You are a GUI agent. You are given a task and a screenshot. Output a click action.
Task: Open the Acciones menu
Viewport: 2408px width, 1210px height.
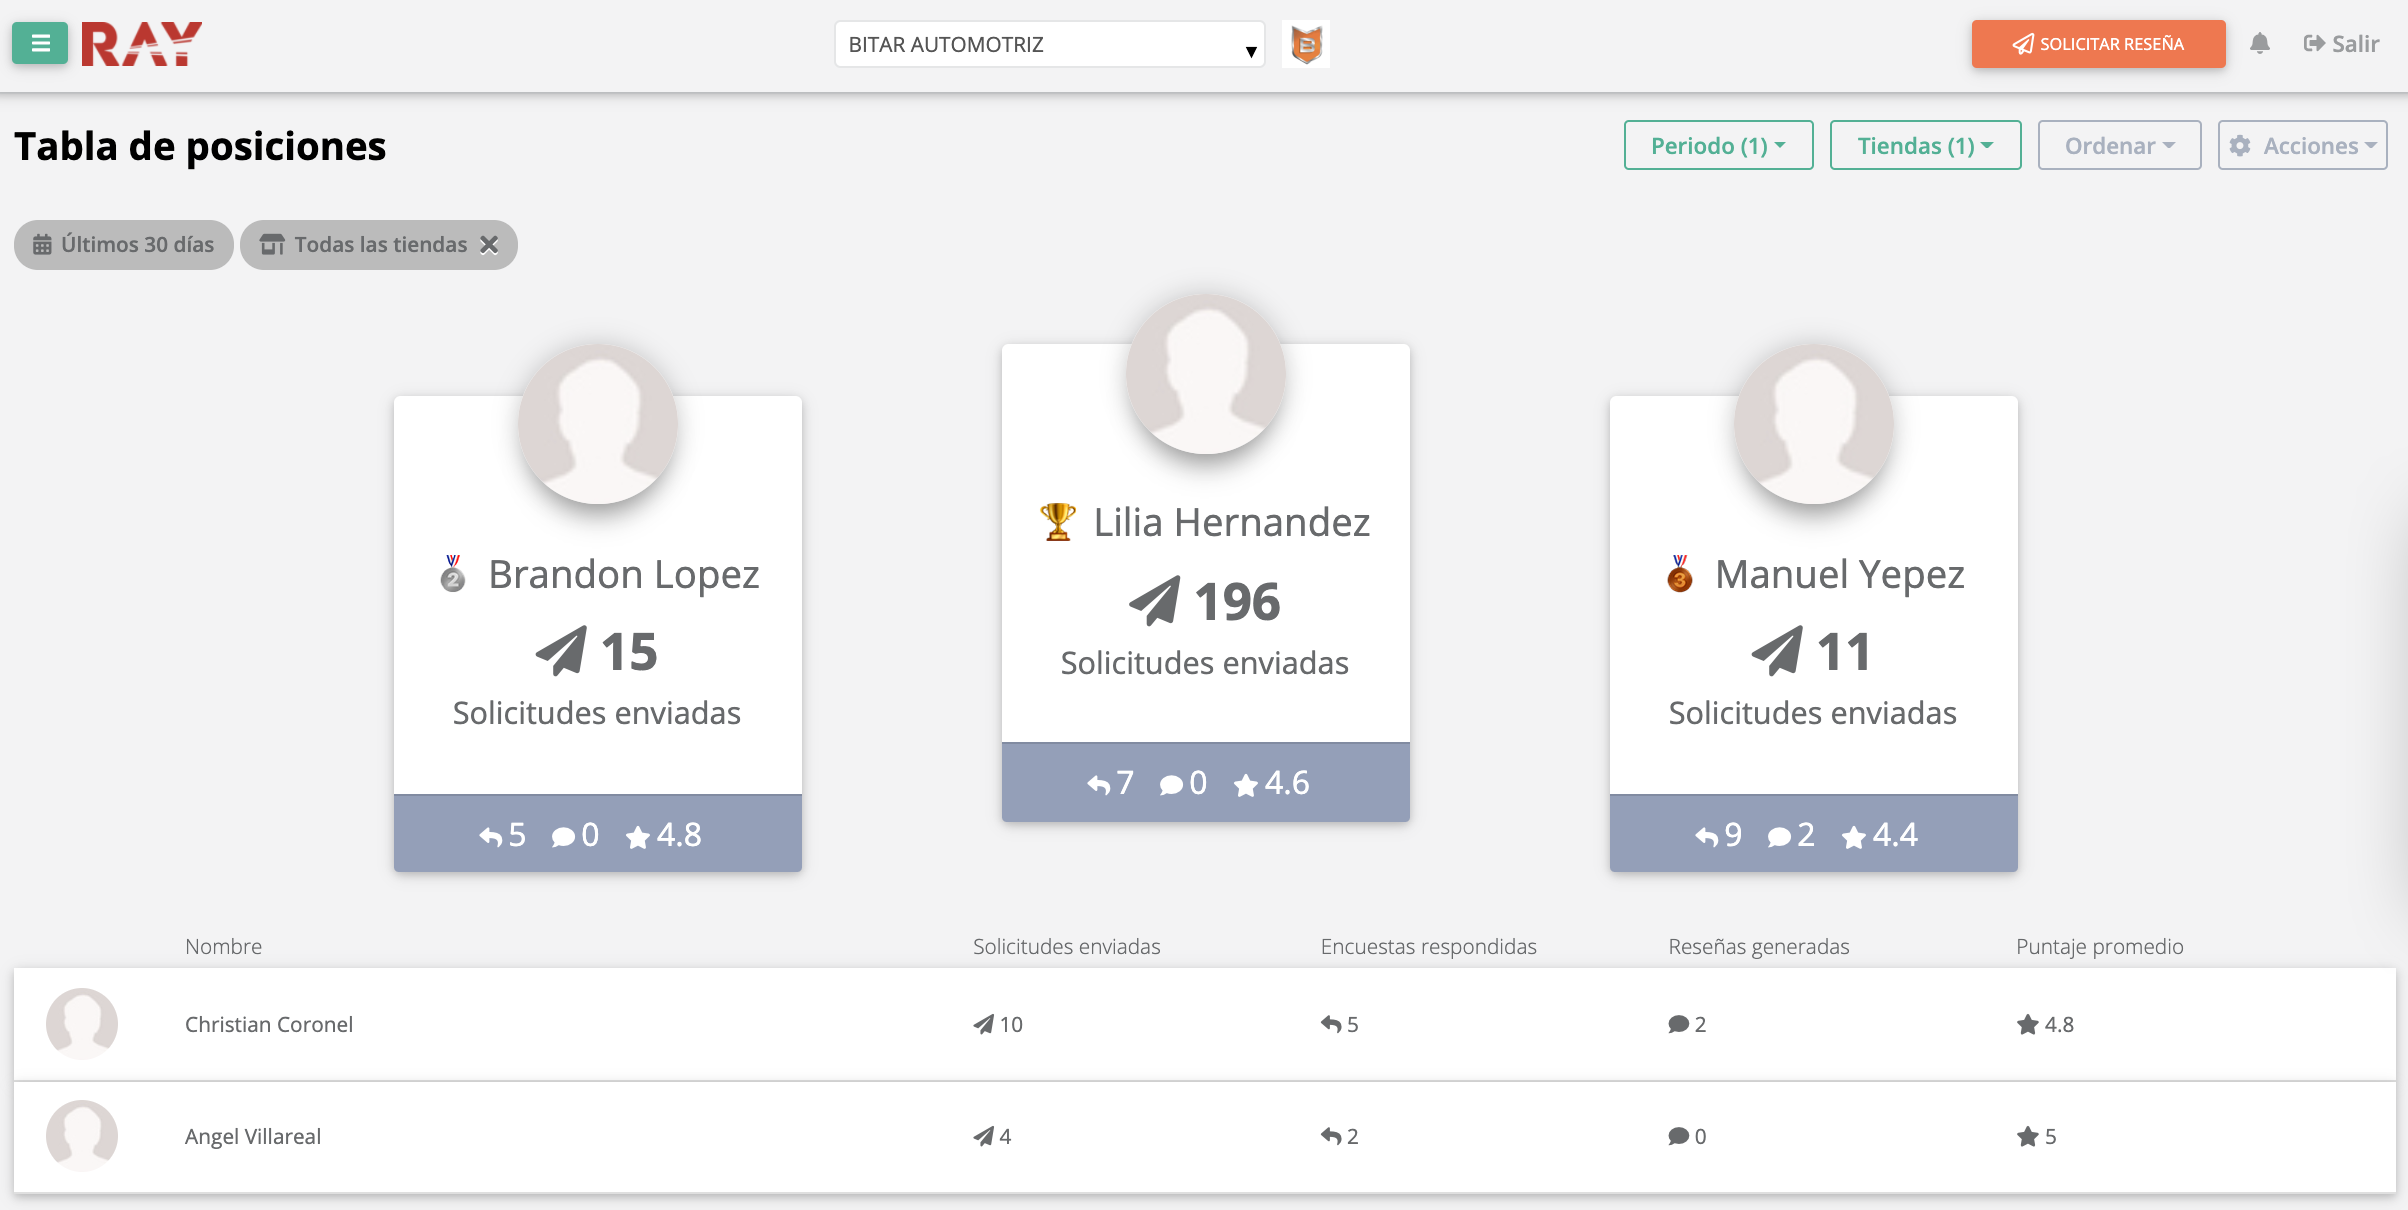(2301, 145)
